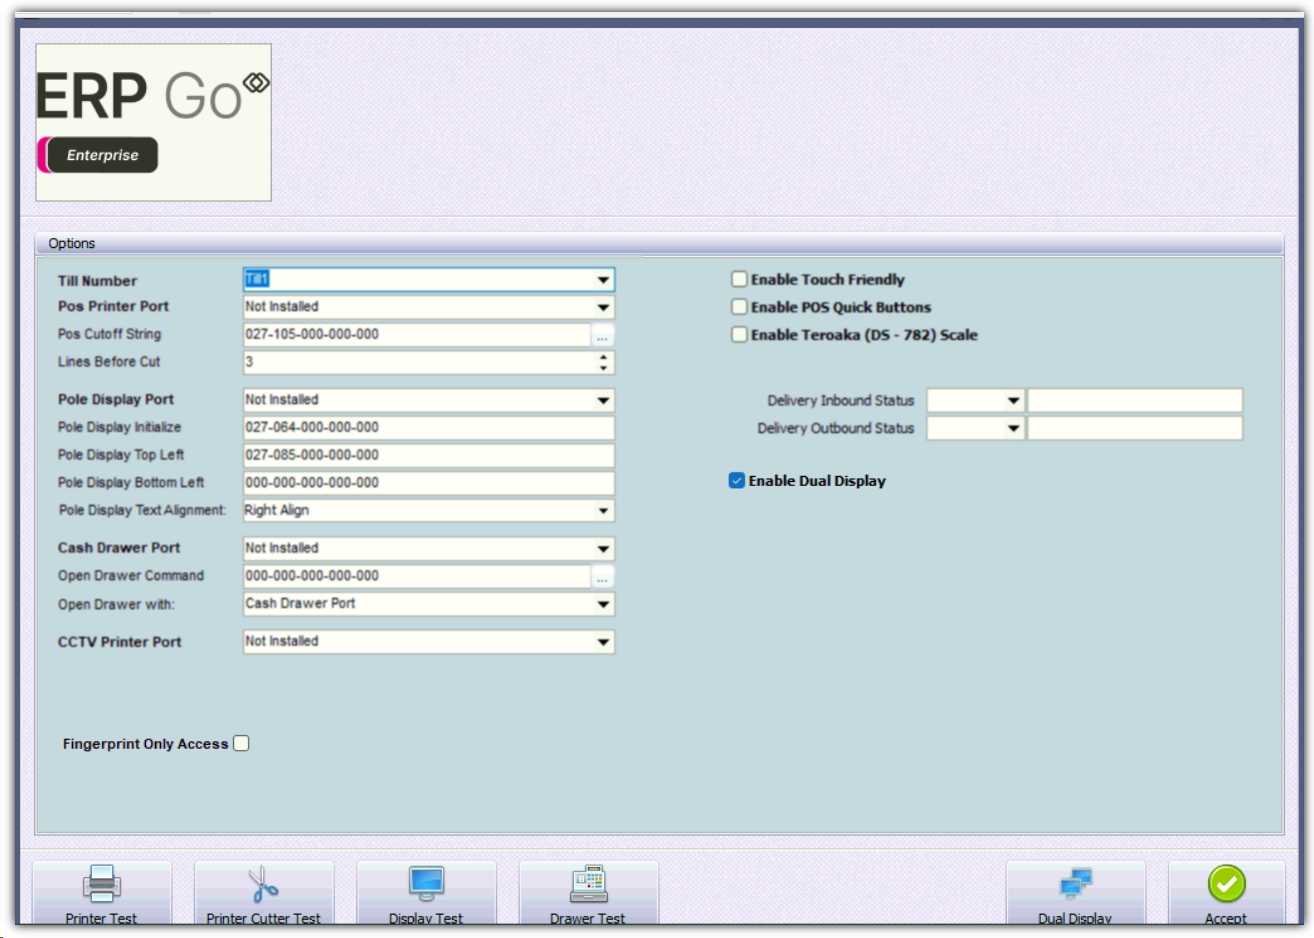Expand the Till Number dropdown

tap(603, 280)
